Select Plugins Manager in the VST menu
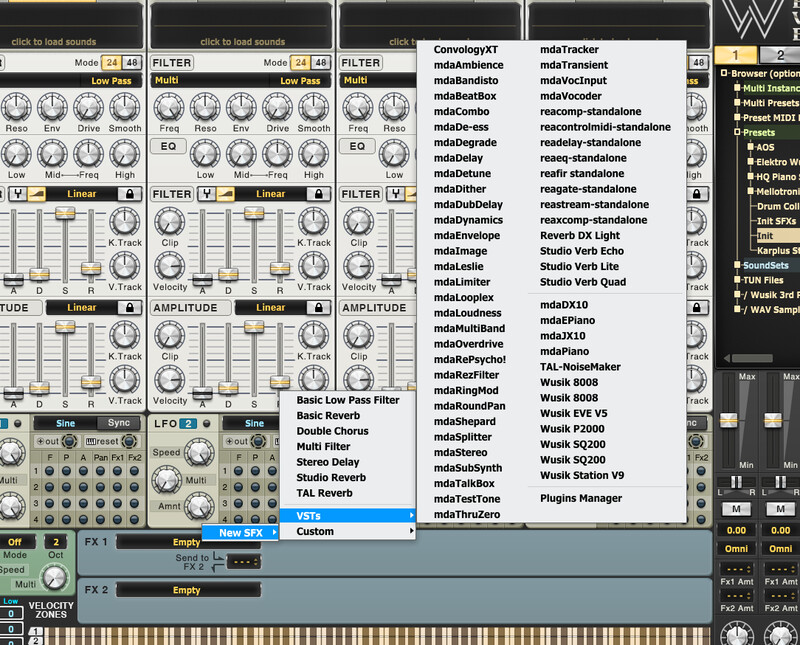800x645 pixels. [581, 499]
